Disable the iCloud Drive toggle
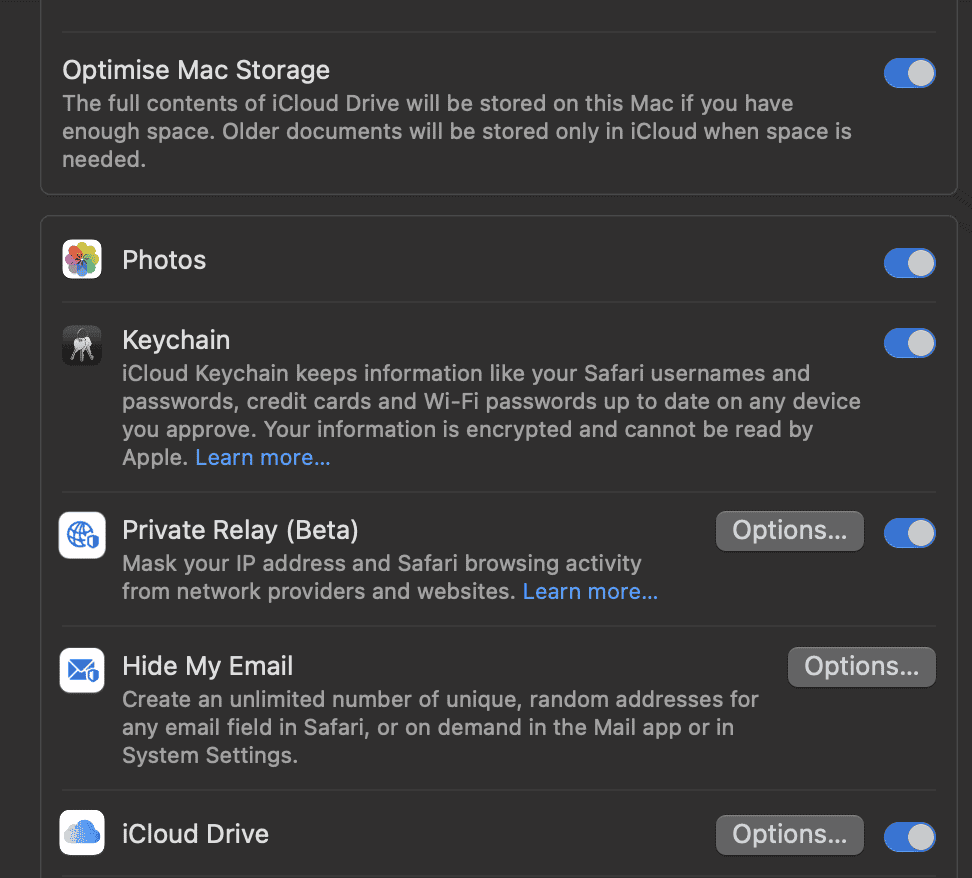 click(x=909, y=836)
